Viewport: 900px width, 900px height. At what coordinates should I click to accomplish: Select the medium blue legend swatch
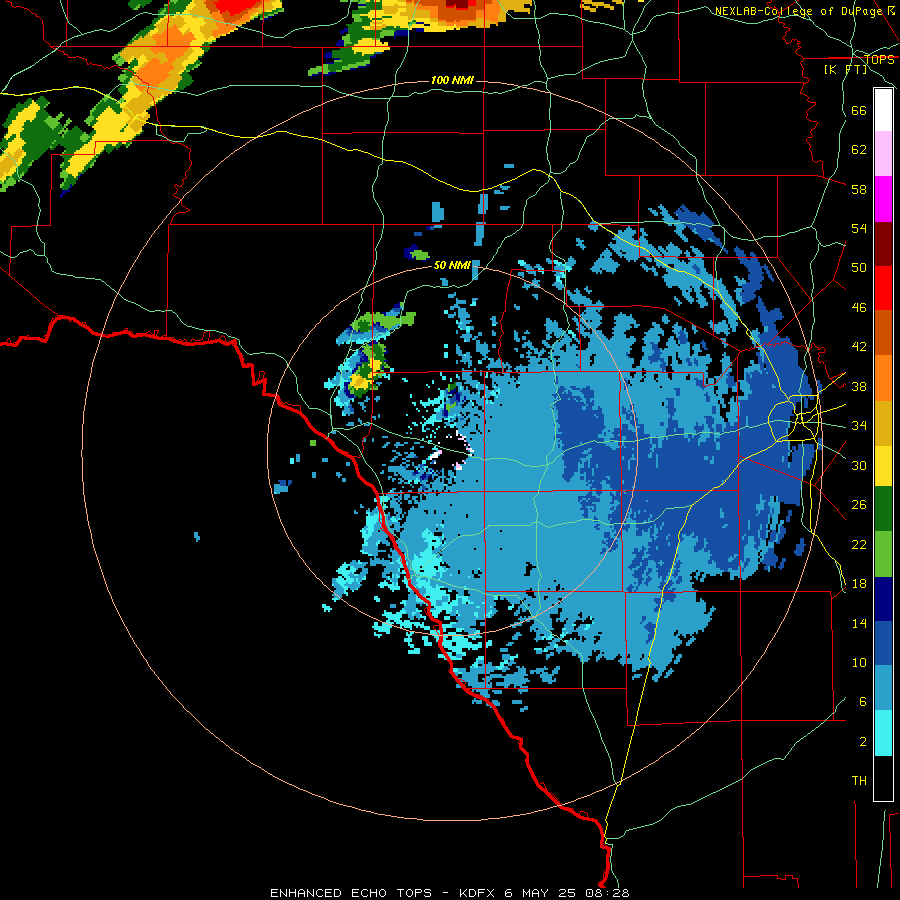pos(883,643)
